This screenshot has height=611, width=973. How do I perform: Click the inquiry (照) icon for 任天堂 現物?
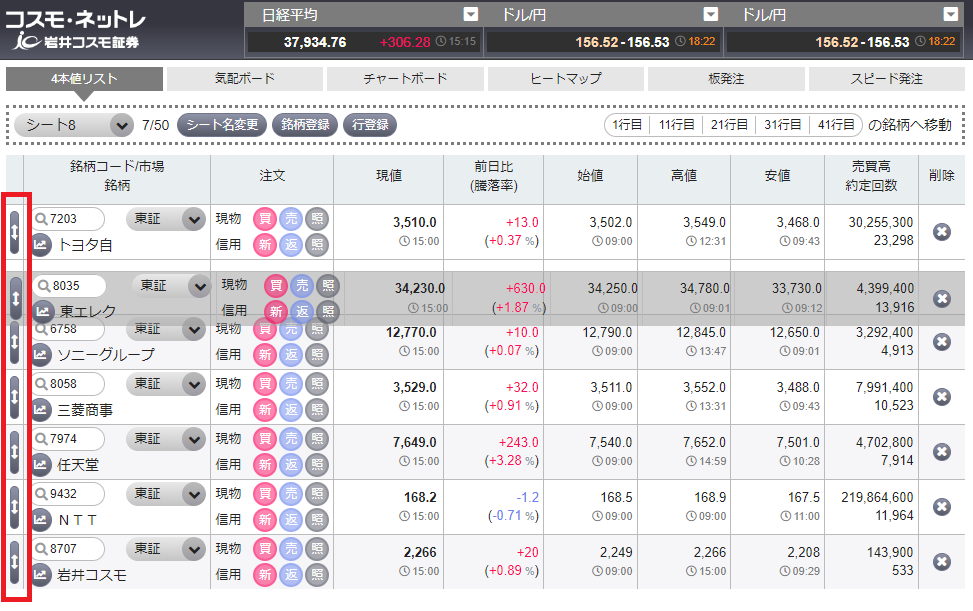point(317,439)
